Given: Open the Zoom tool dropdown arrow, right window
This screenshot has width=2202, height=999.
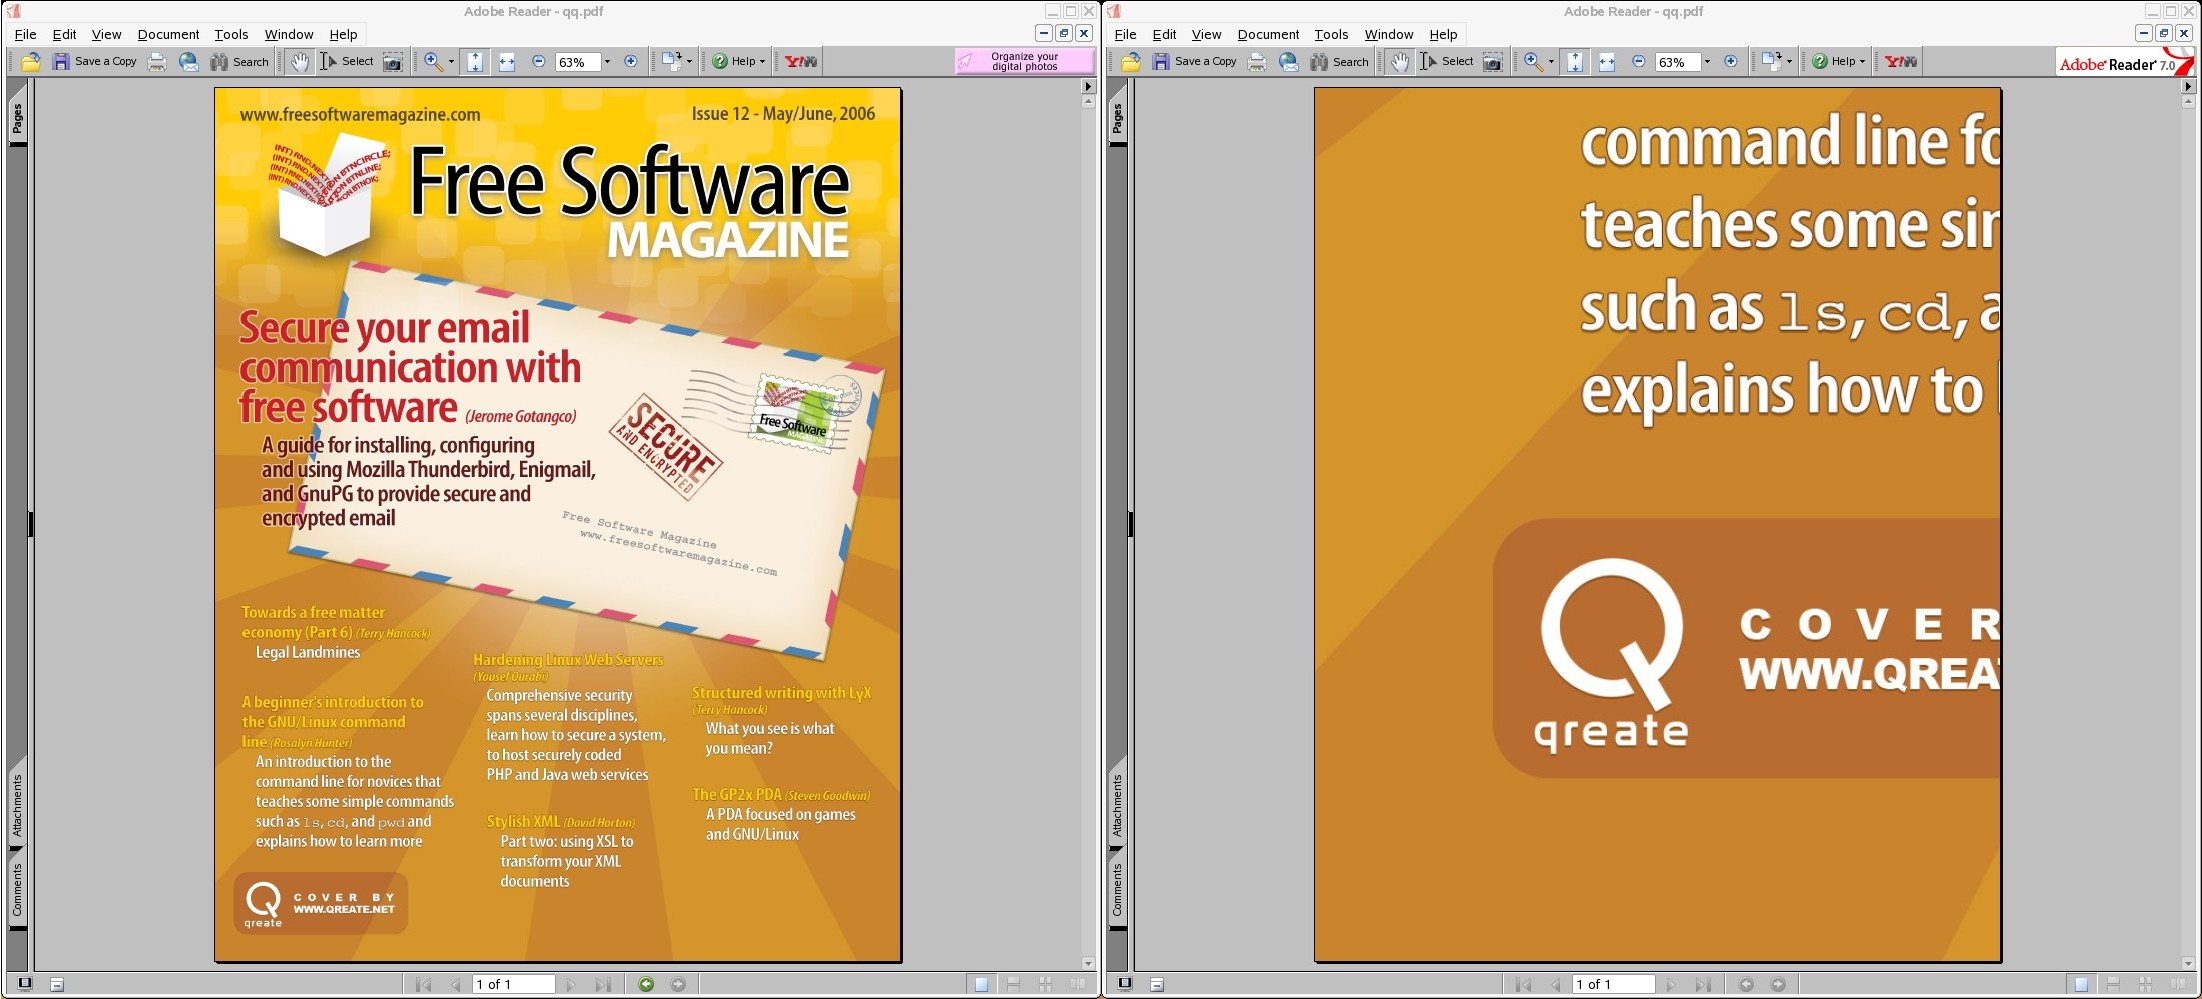Looking at the screenshot, I should coord(1551,62).
